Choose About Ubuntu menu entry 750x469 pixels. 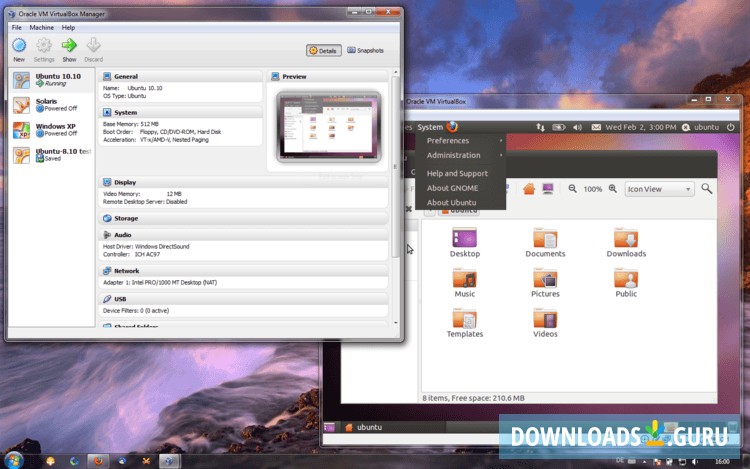coord(461,202)
